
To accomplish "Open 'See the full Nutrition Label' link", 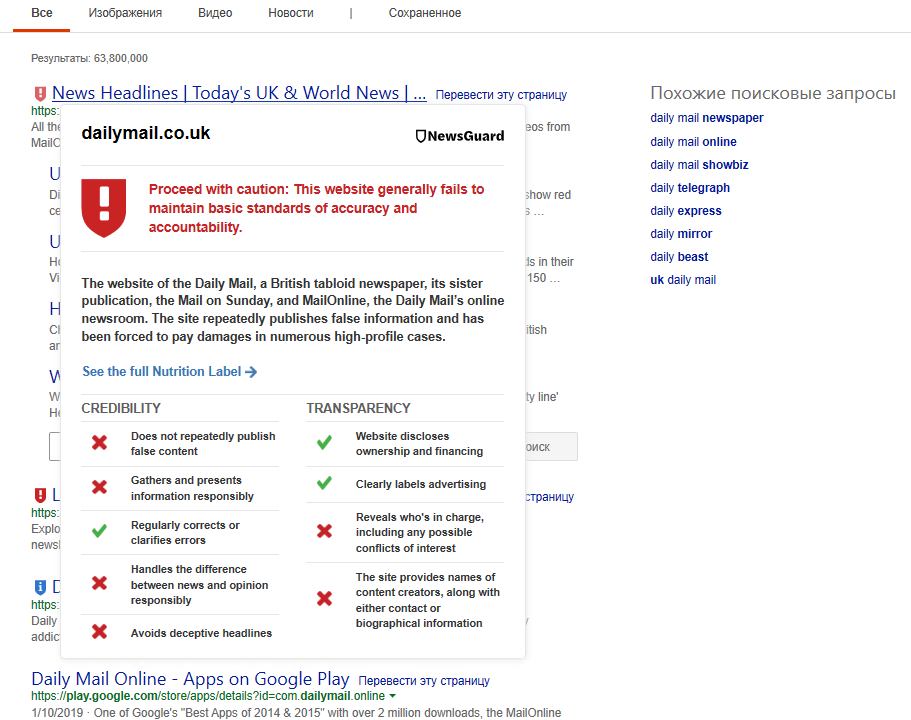I will click(170, 372).
